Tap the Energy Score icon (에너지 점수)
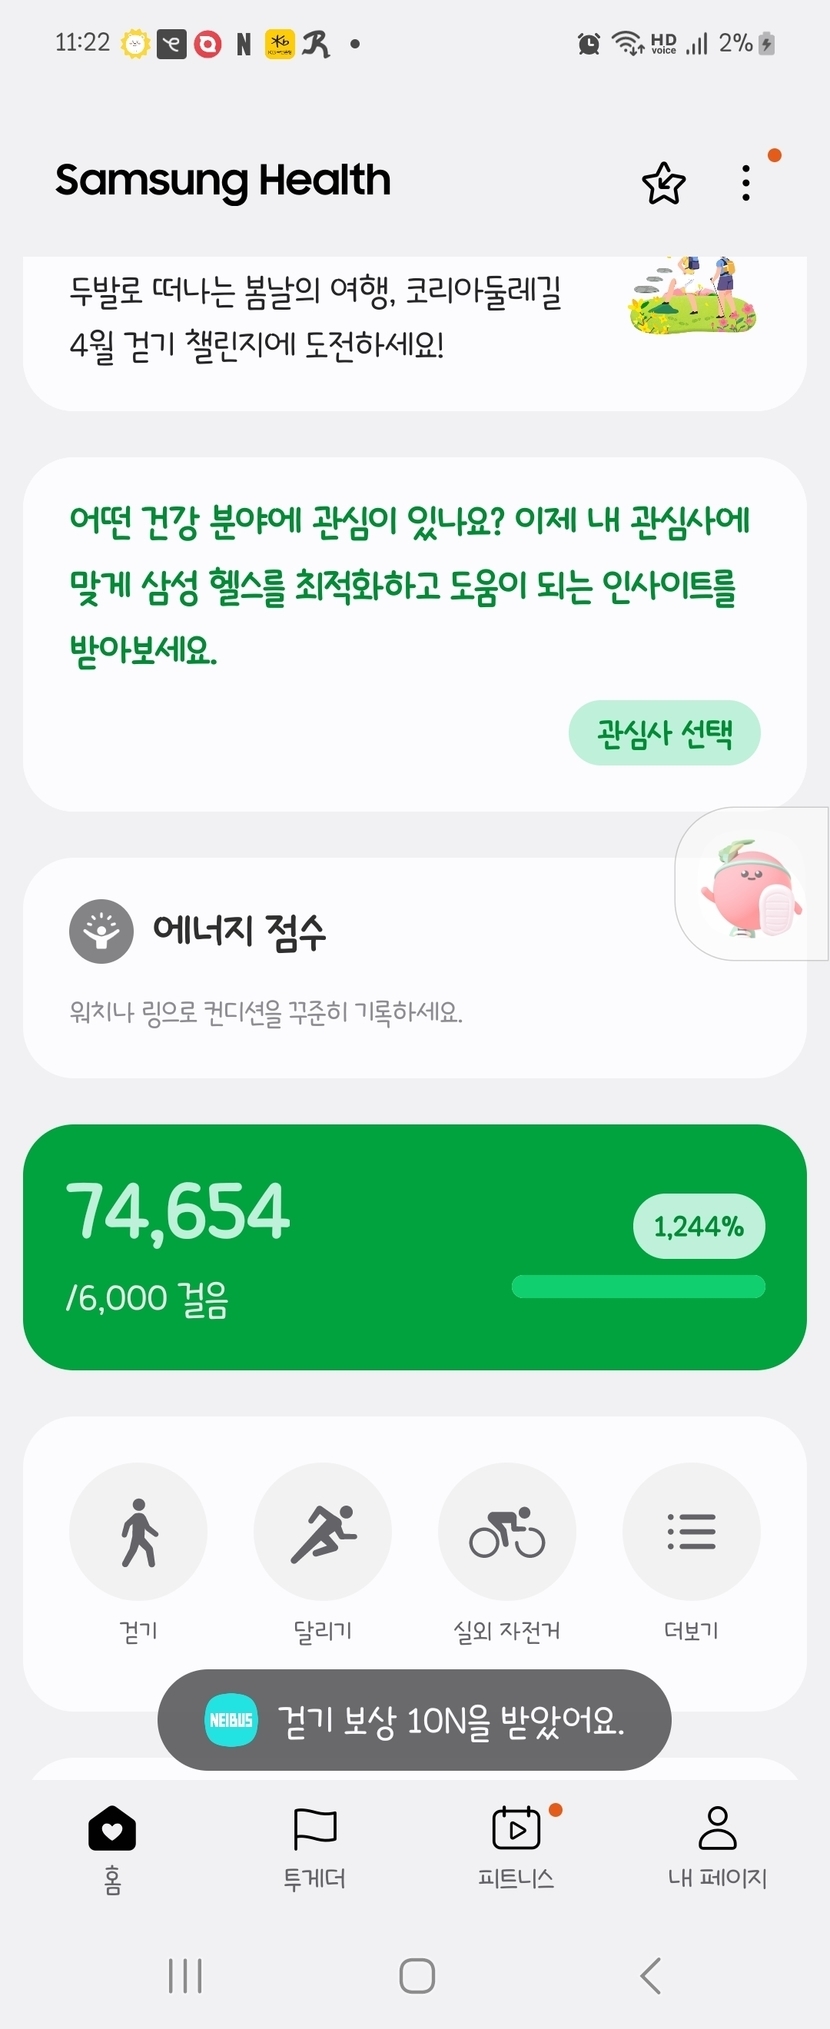 pyautogui.click(x=101, y=931)
